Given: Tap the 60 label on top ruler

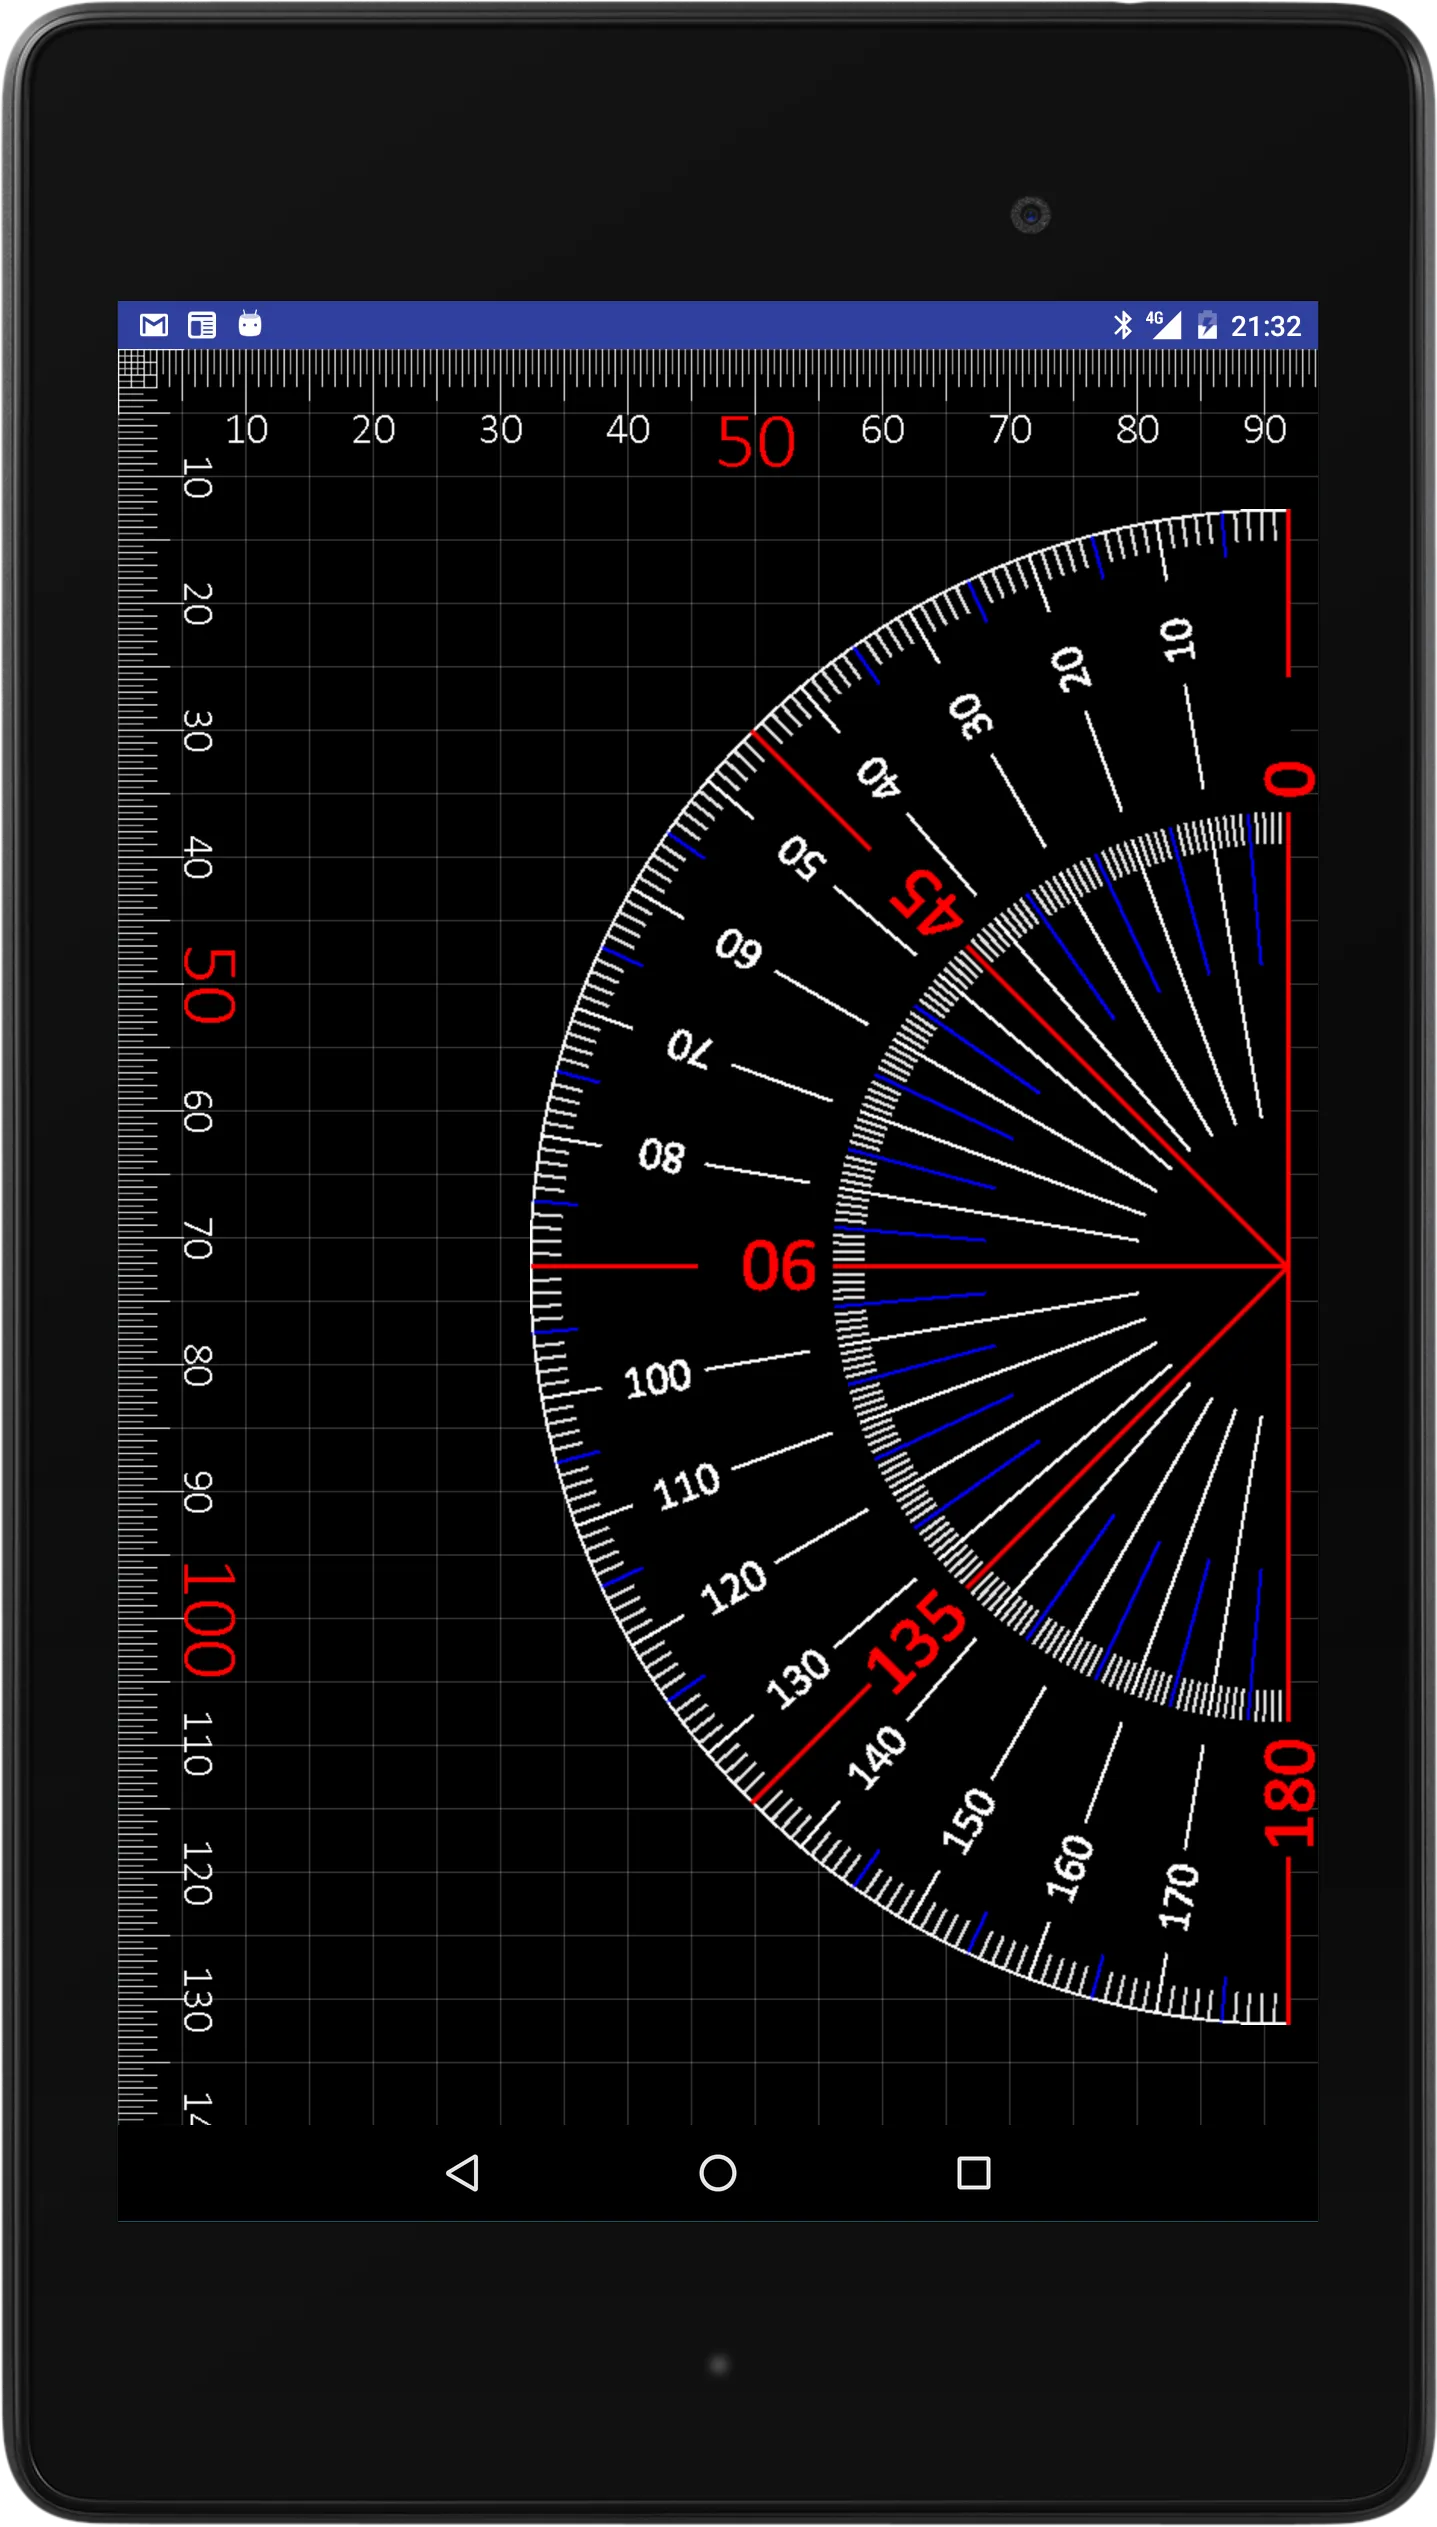Looking at the screenshot, I should coord(883,430).
